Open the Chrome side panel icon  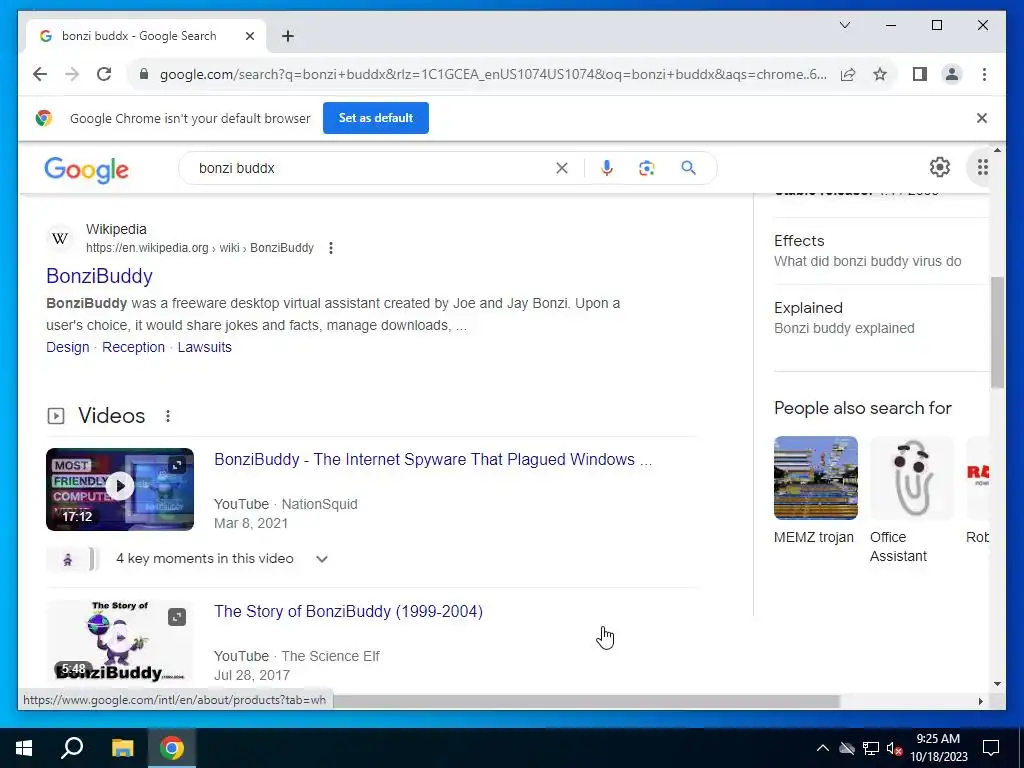(x=920, y=74)
